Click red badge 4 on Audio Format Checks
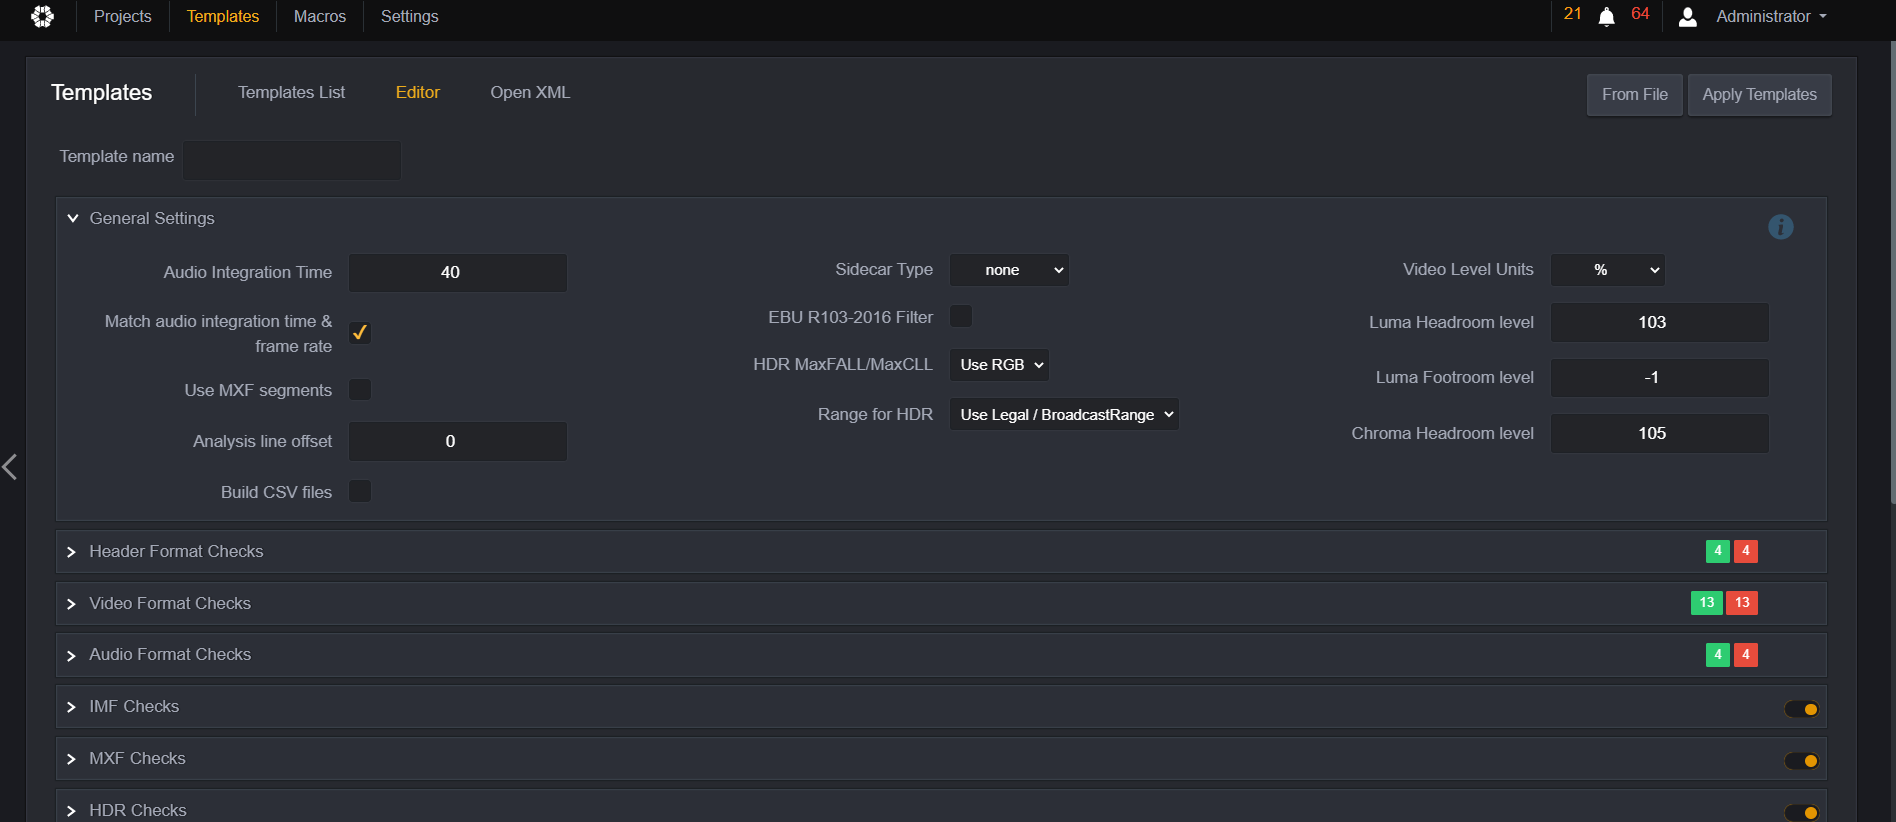The width and height of the screenshot is (1896, 822). click(1745, 655)
